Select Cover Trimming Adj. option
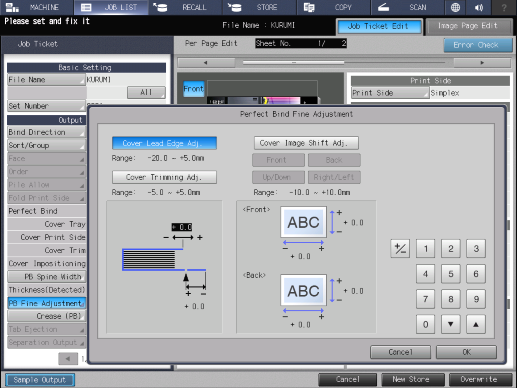 point(164,177)
